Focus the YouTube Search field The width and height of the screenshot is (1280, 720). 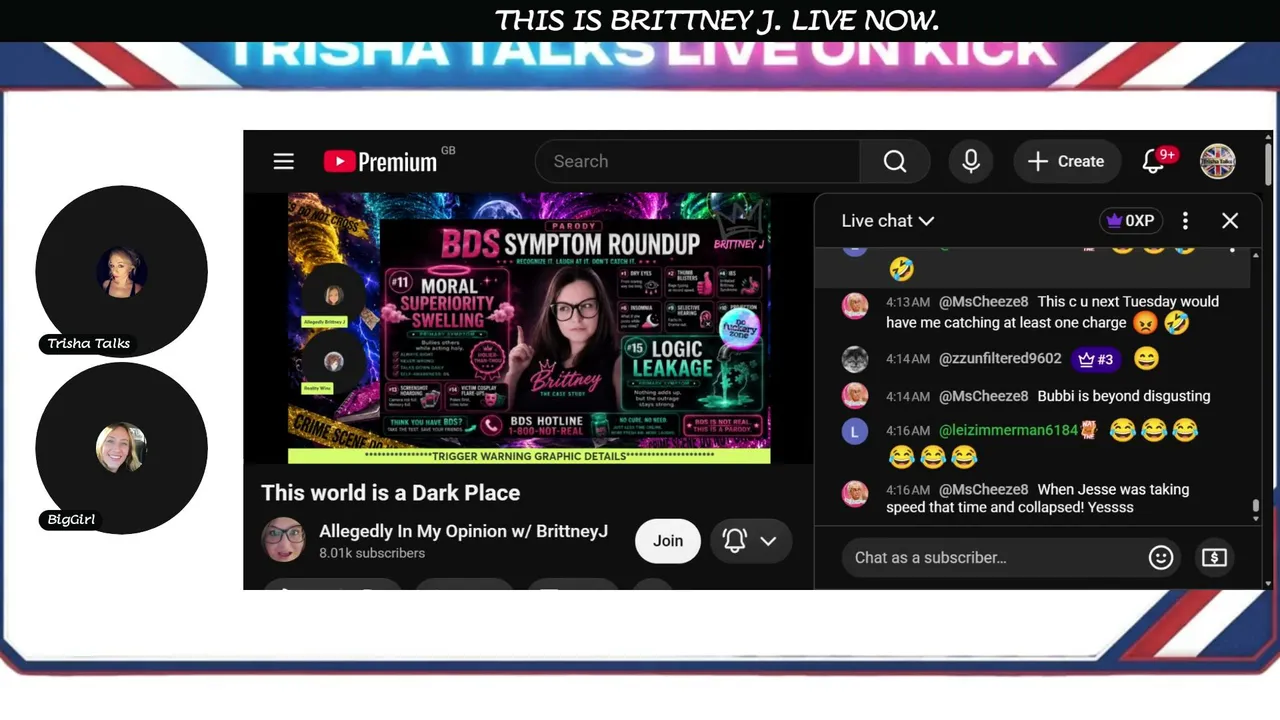tap(698, 161)
